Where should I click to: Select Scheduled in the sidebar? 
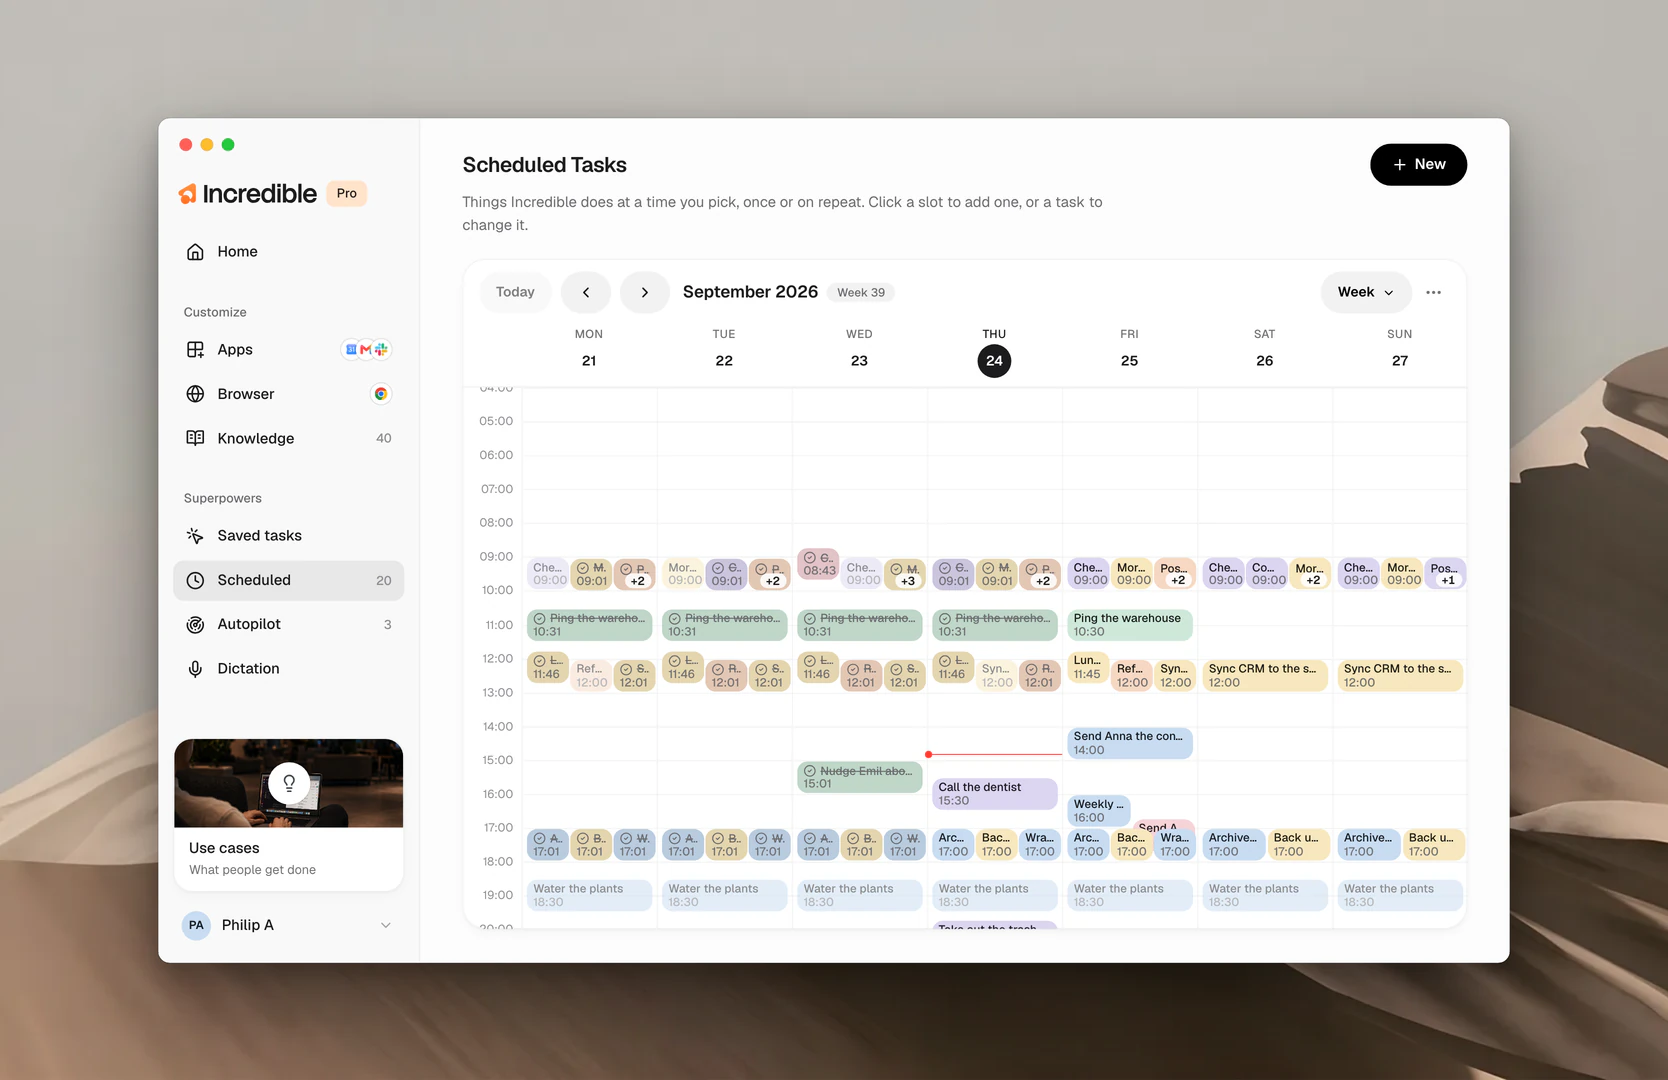(288, 580)
